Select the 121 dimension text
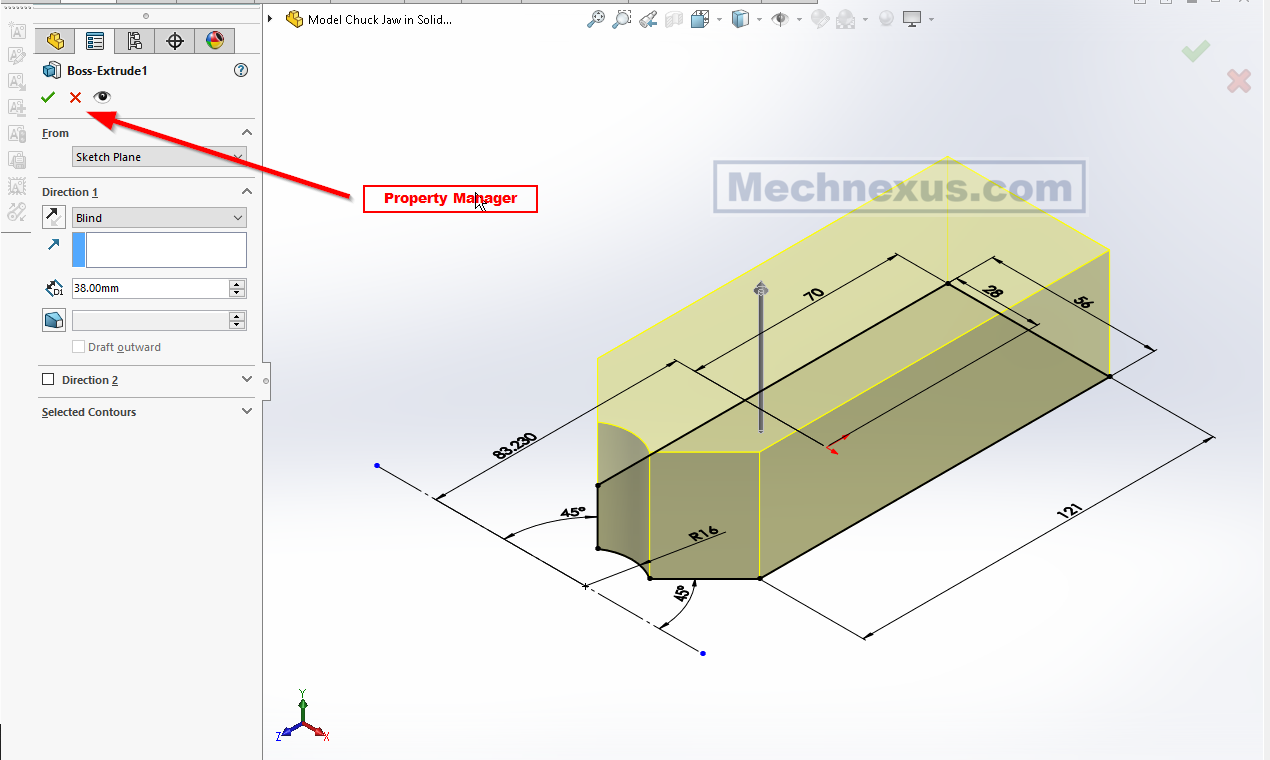The image size is (1270, 760). point(1069,510)
